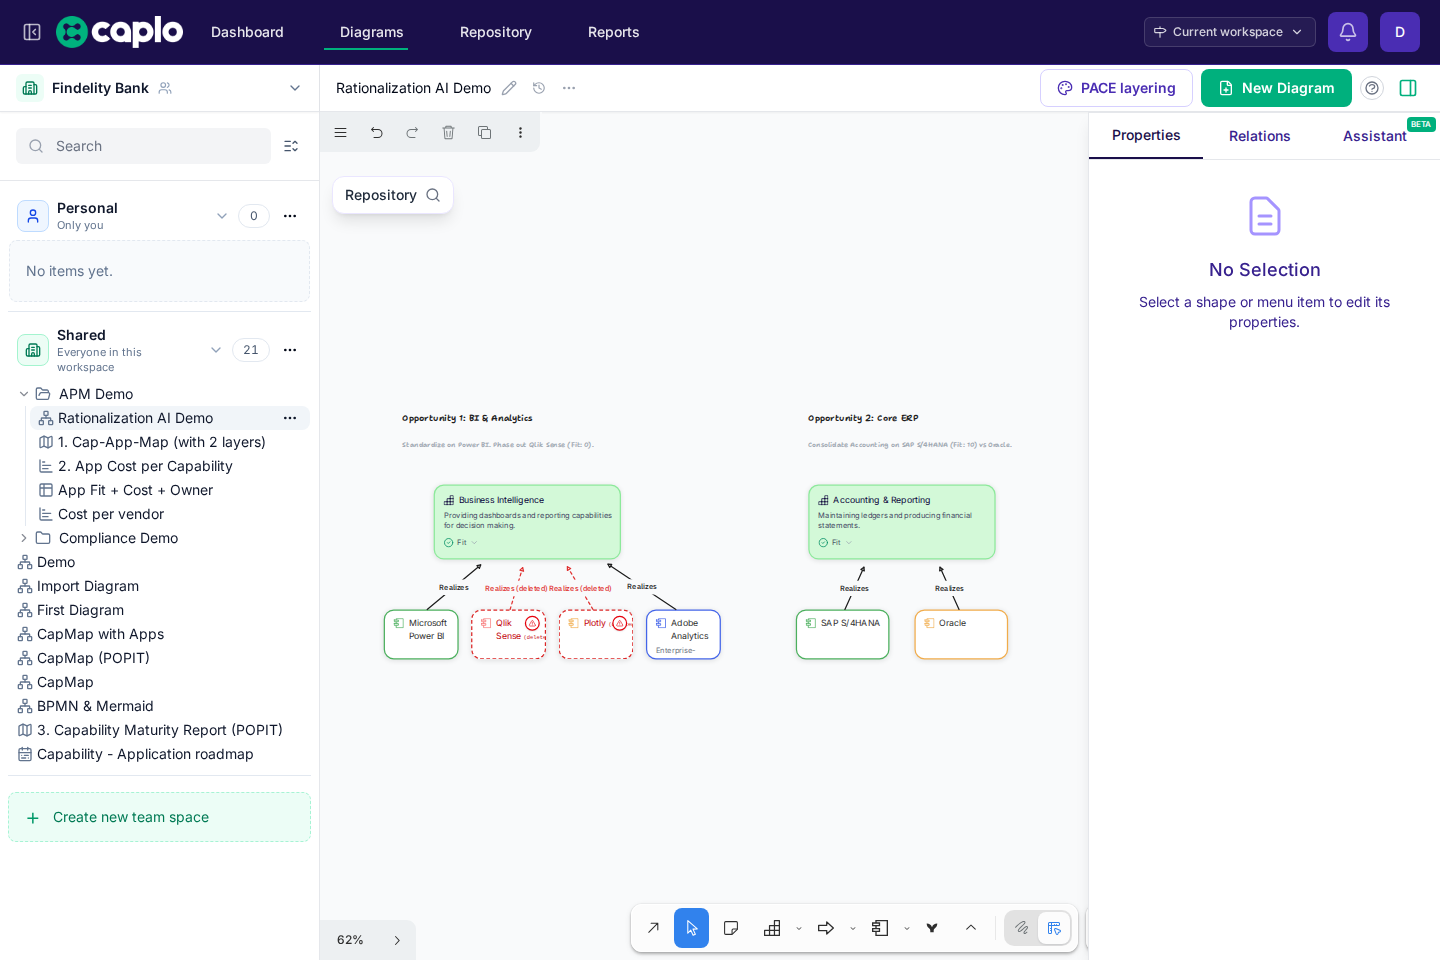Collapse the APM Demo folder
This screenshot has width=1440, height=960.
pos(24,394)
